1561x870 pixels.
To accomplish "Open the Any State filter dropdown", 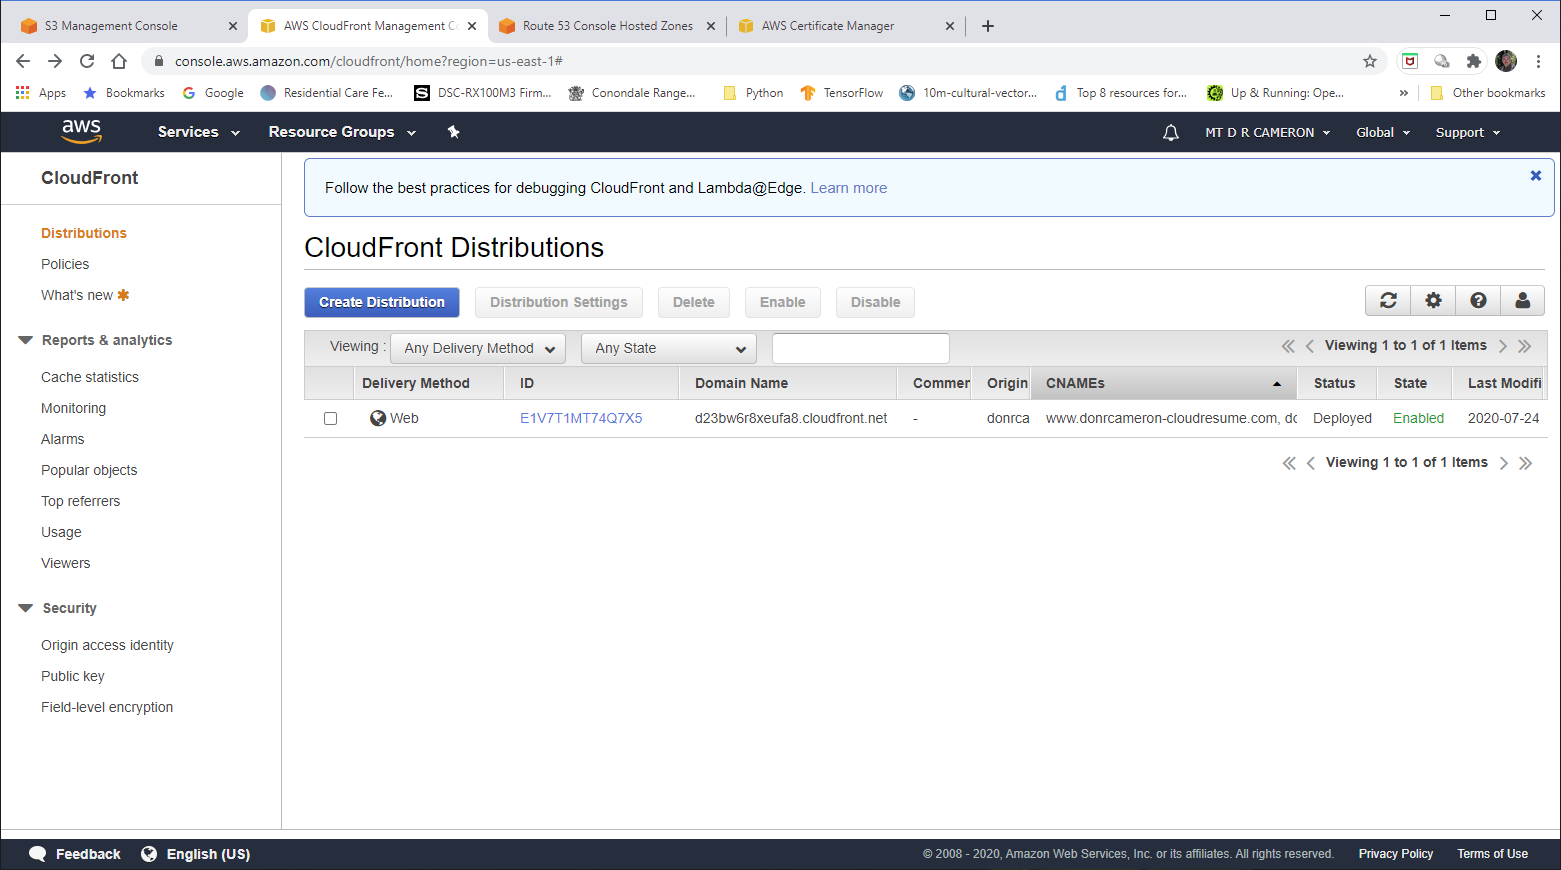I will pos(669,348).
